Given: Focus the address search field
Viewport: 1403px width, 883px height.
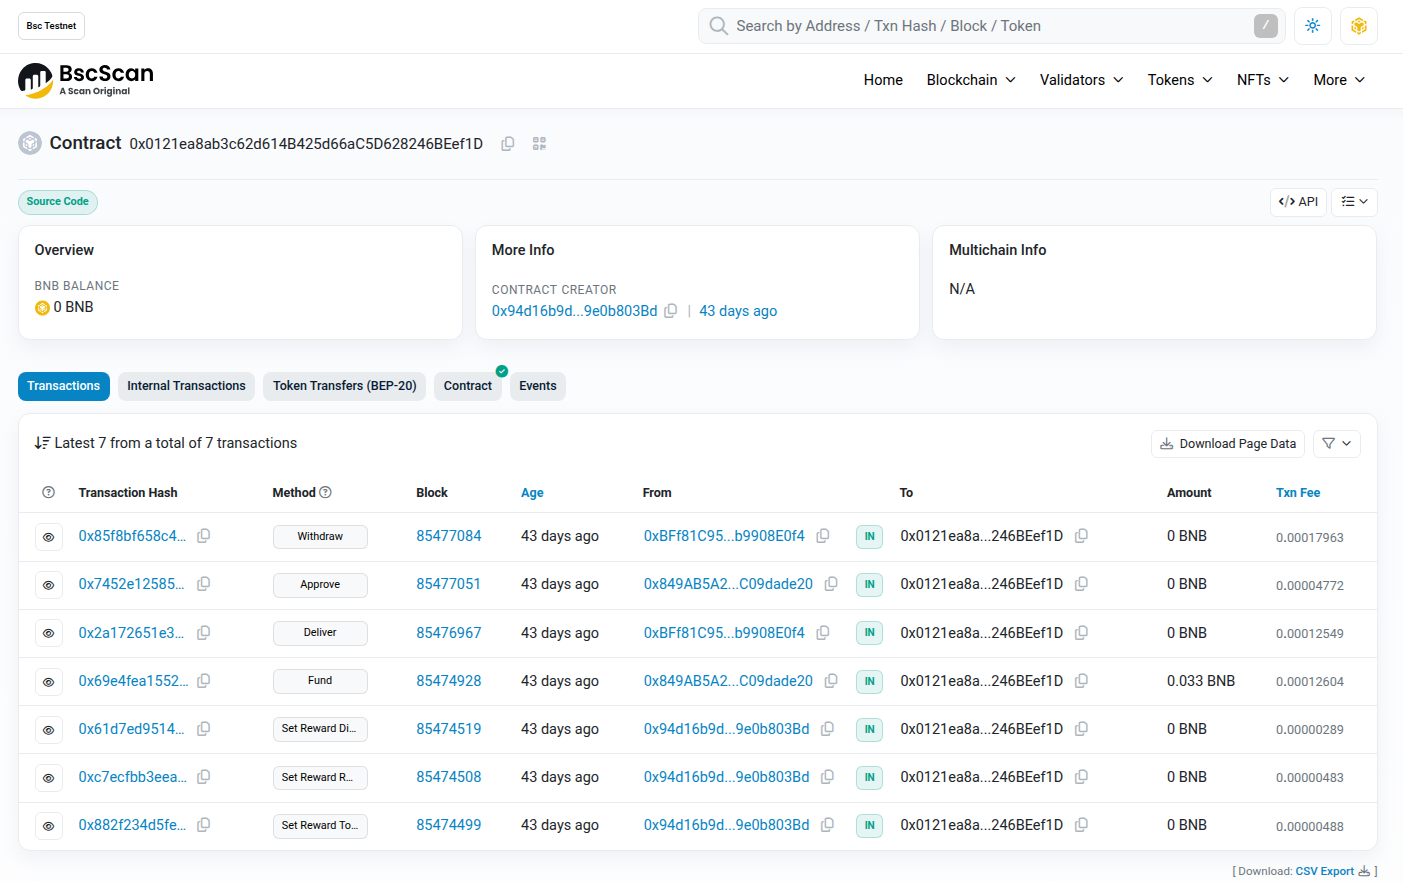Looking at the screenshot, I should point(990,26).
